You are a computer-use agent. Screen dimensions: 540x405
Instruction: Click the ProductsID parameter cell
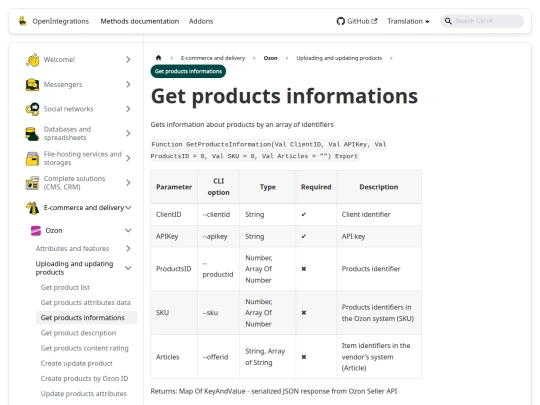click(x=174, y=269)
